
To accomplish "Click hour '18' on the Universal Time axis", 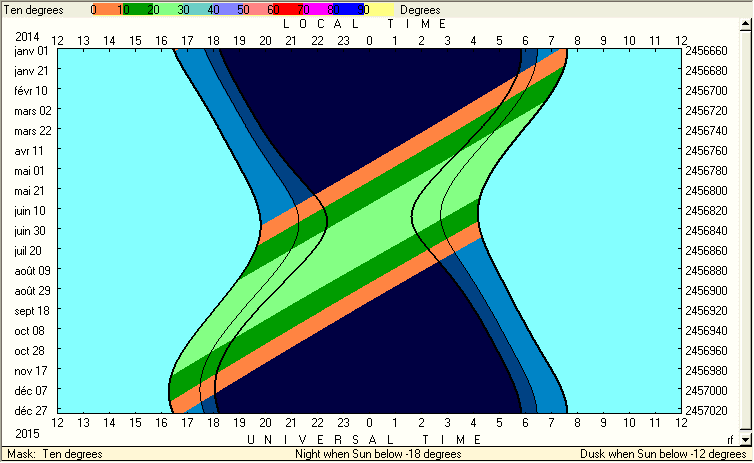I will point(214,423).
